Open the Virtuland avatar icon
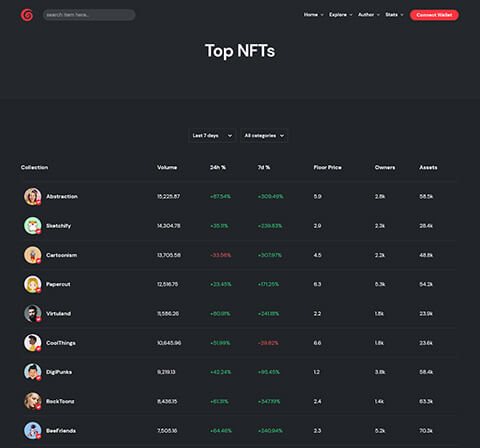480x448 pixels. tap(33, 313)
